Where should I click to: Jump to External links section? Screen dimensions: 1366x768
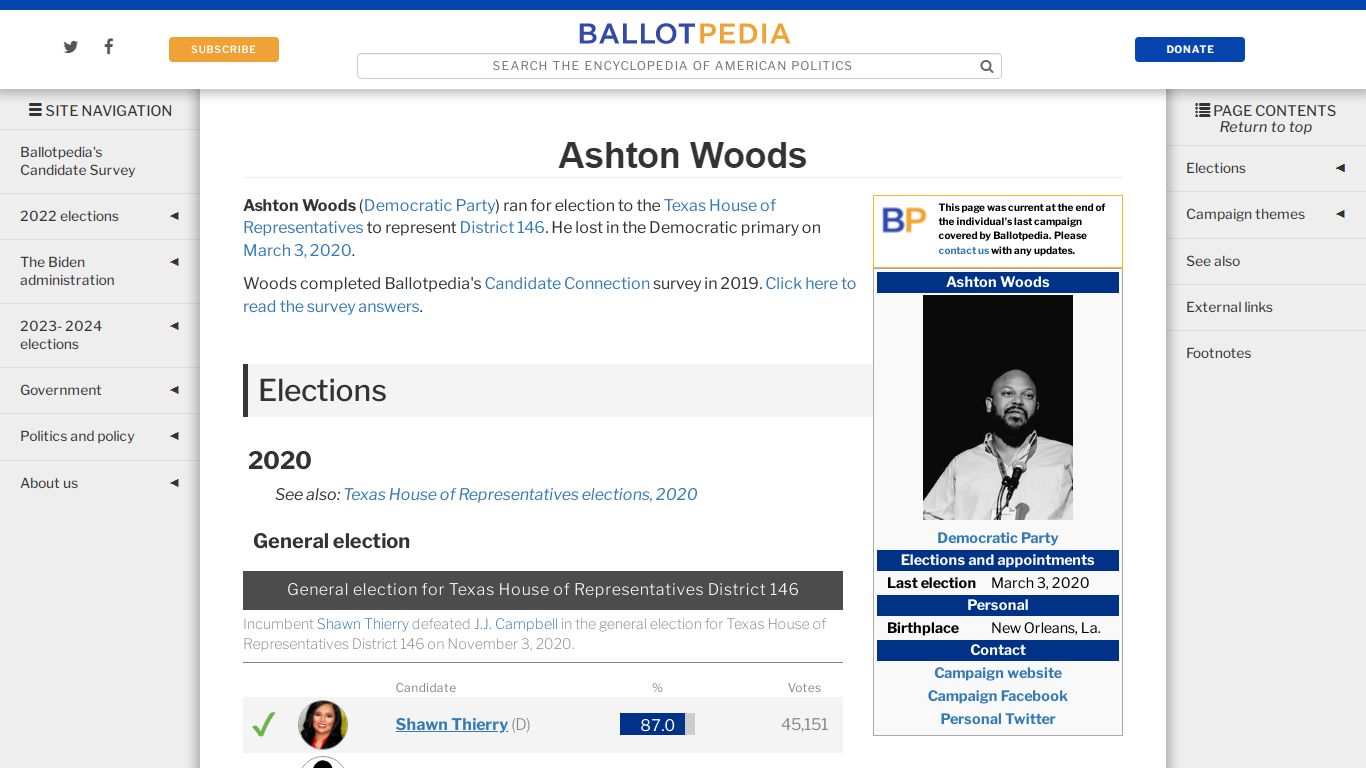1229,307
